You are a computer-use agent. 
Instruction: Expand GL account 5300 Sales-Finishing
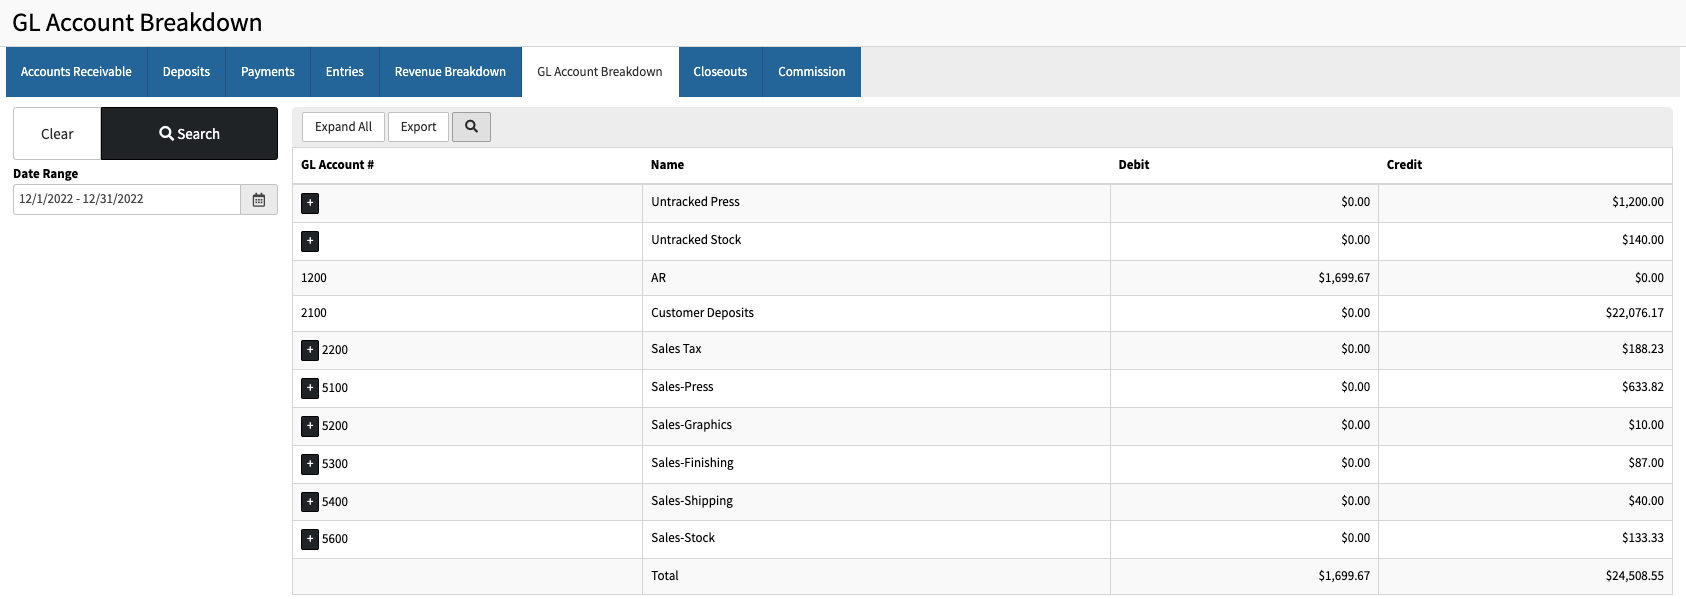(310, 464)
